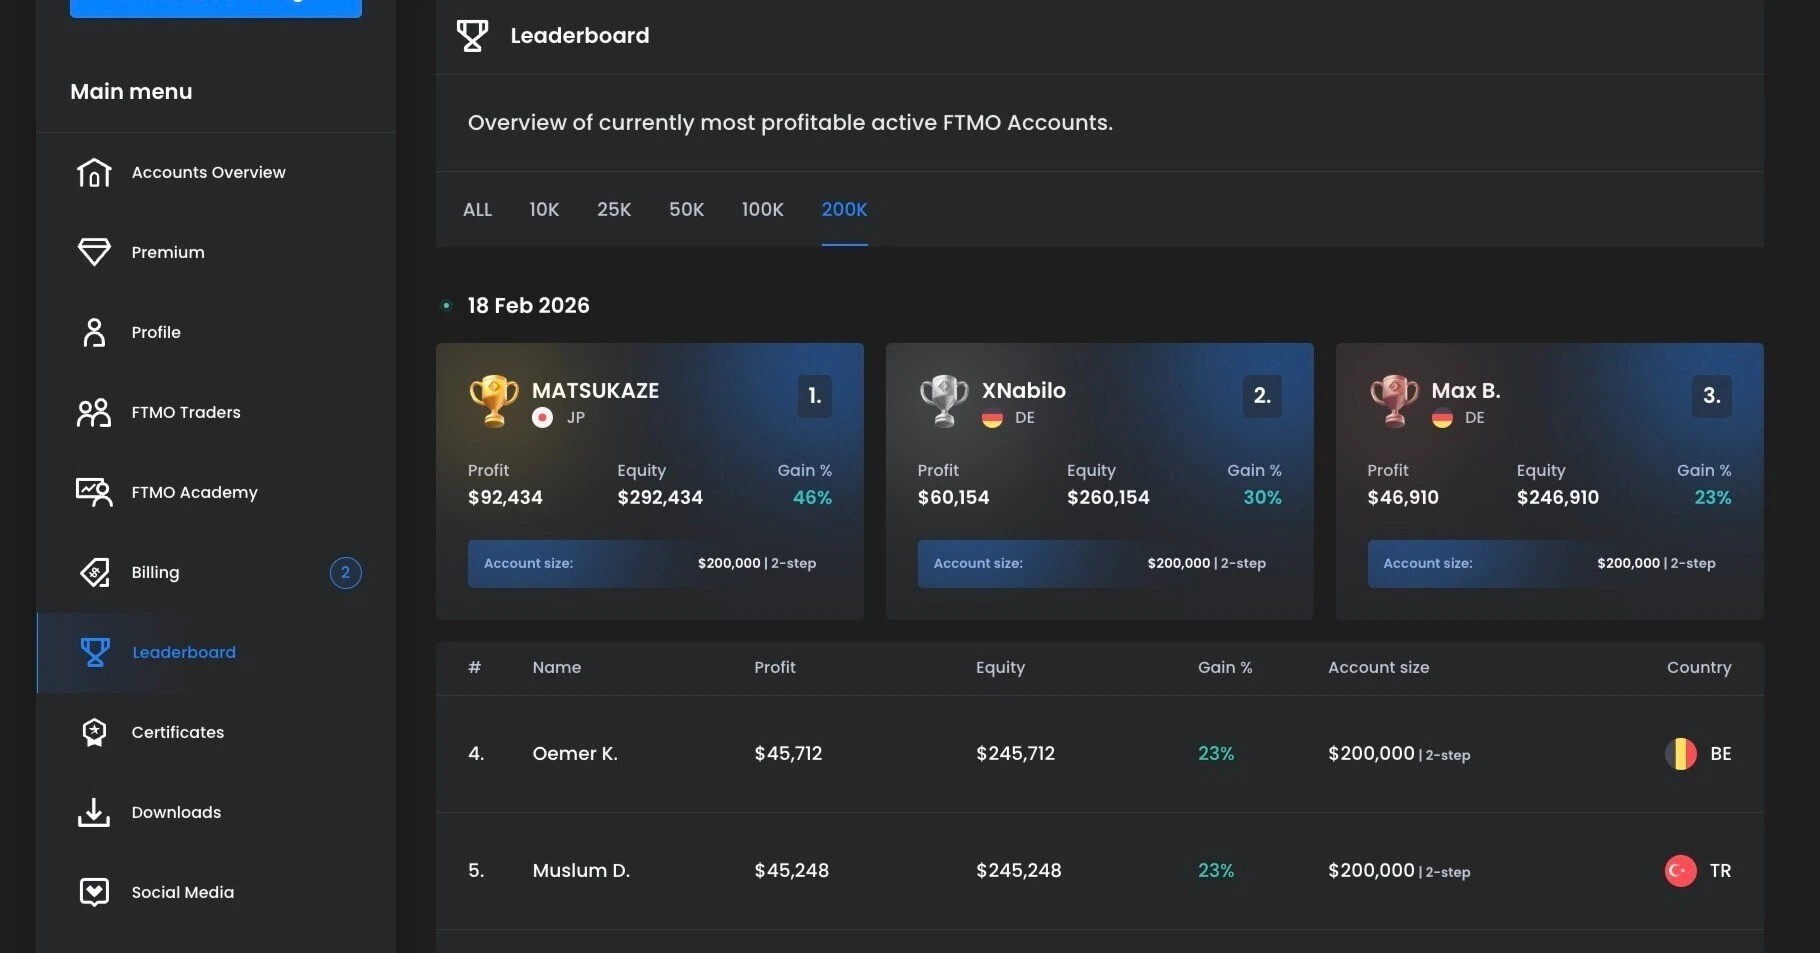
Task: Switch to the 10K account size tab
Action: click(x=543, y=210)
